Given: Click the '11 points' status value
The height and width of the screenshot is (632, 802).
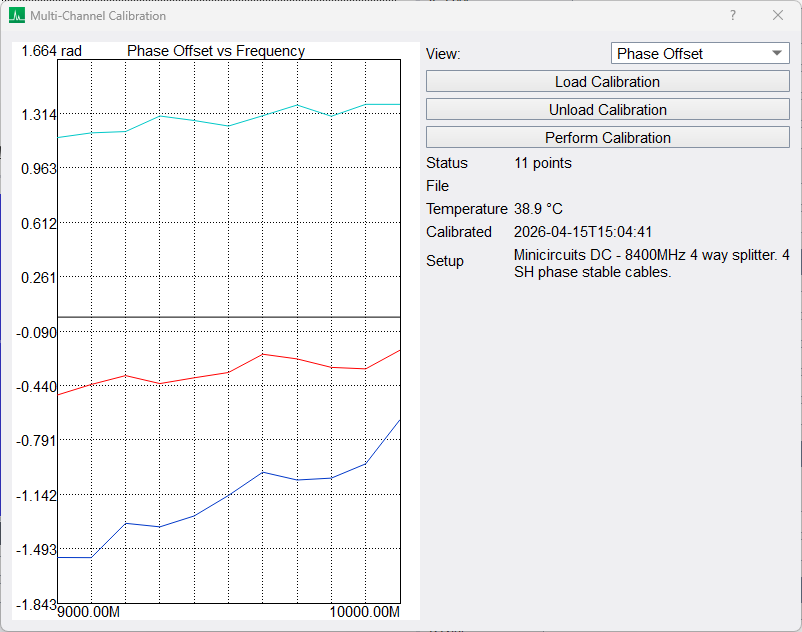Looking at the screenshot, I should click(543, 163).
